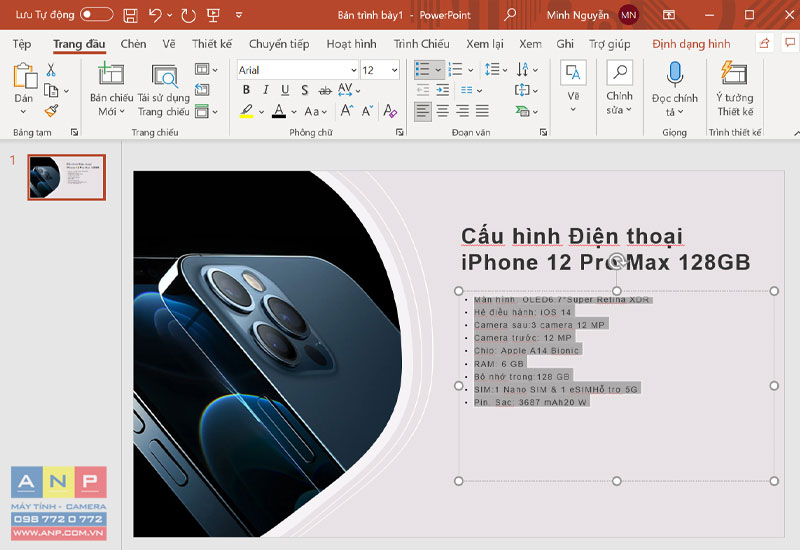Increase font size icon
The width and height of the screenshot is (800, 550).
(347, 111)
